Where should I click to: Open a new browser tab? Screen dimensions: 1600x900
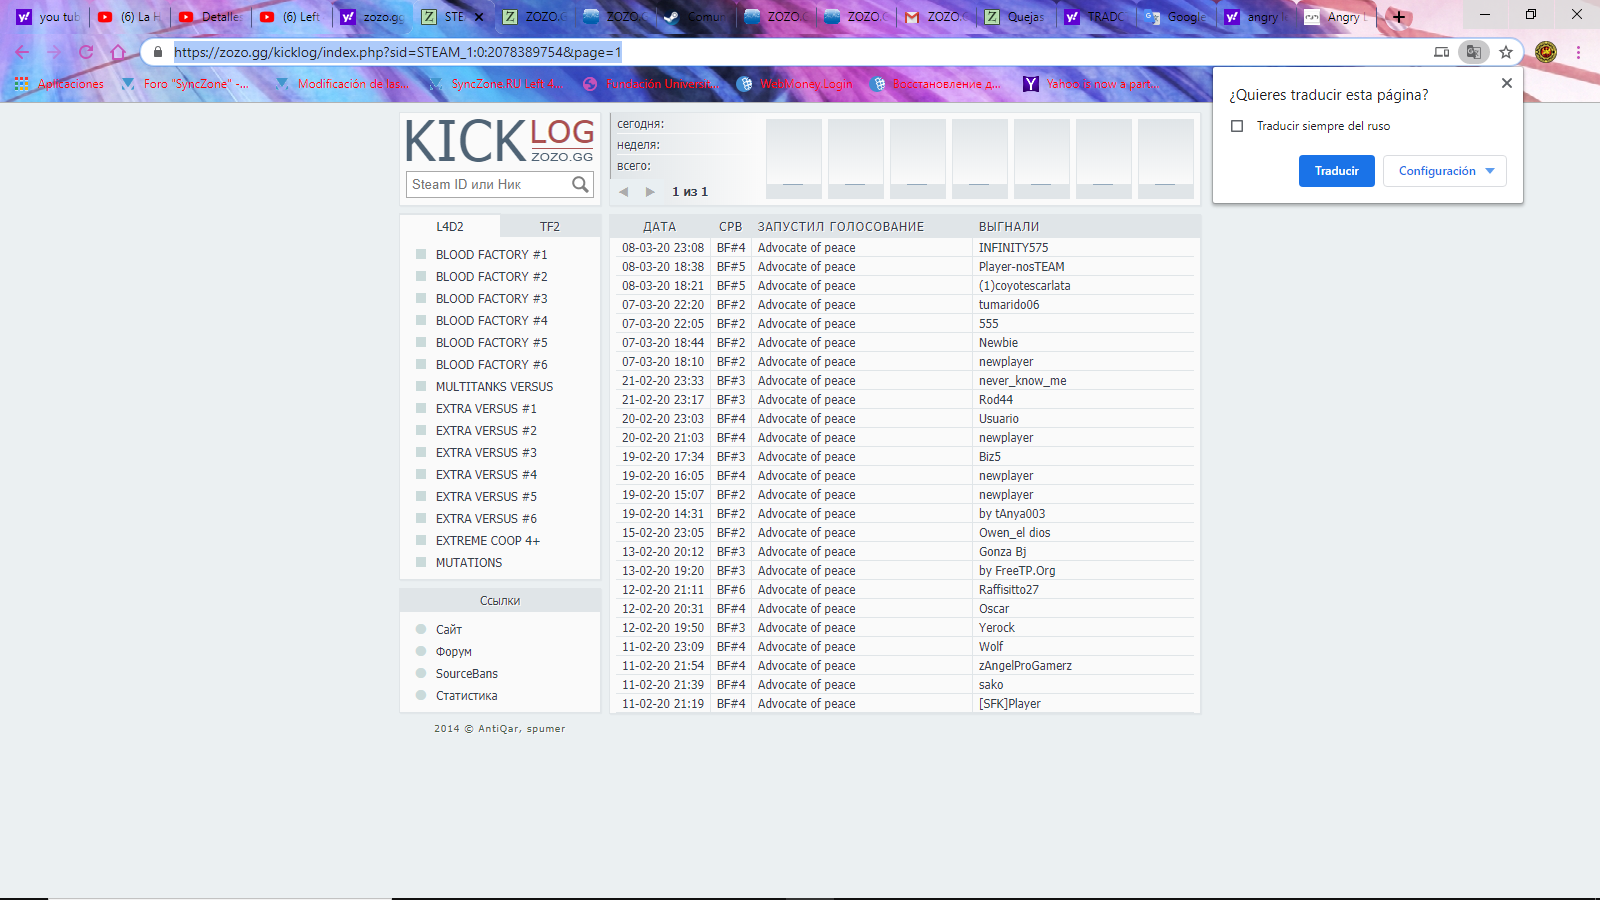click(1399, 17)
